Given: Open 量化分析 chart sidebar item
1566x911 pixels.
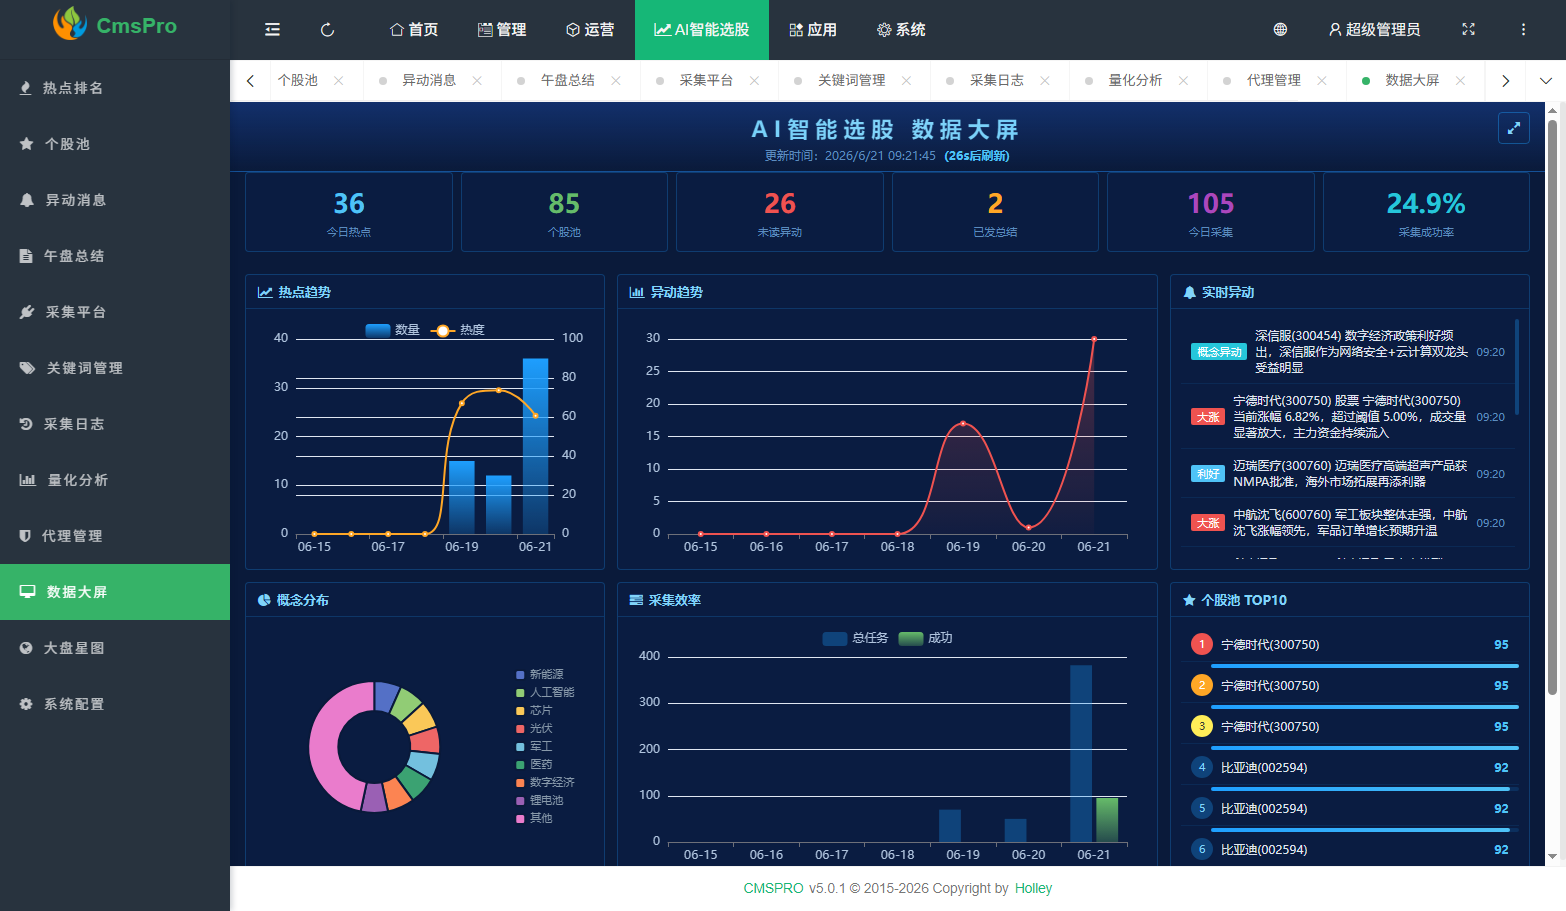Looking at the screenshot, I should pyautogui.click(x=115, y=480).
